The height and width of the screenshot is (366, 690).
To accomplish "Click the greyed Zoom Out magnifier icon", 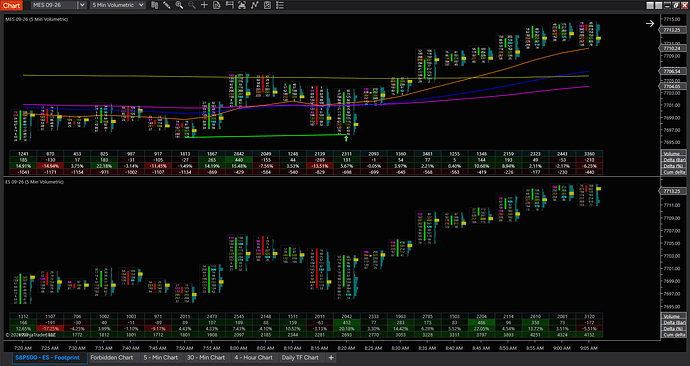I will tap(192, 5).
